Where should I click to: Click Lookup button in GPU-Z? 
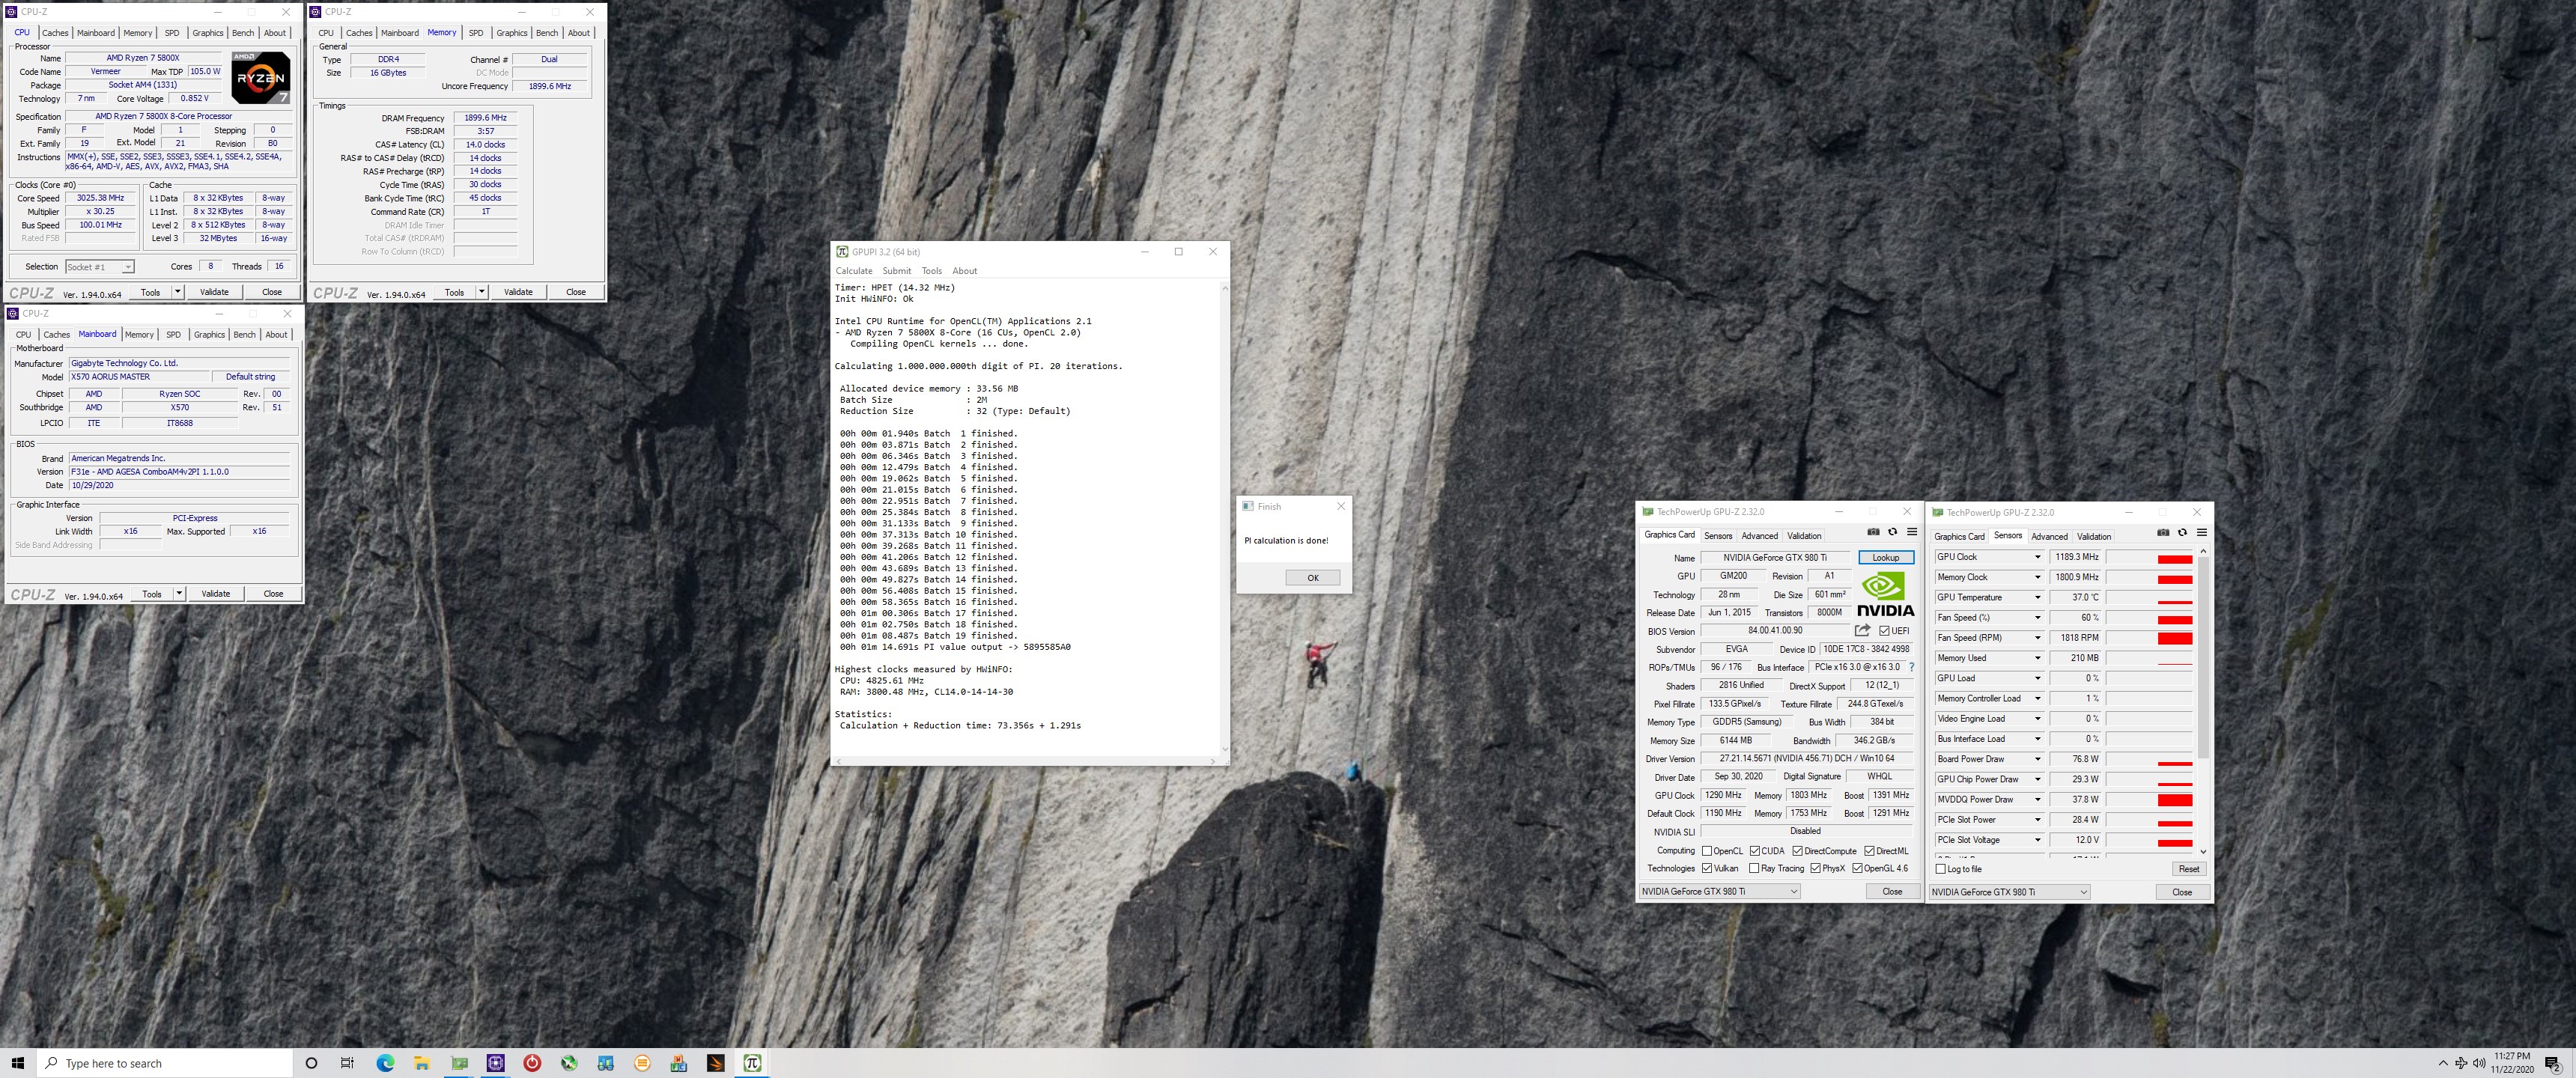coord(1885,558)
